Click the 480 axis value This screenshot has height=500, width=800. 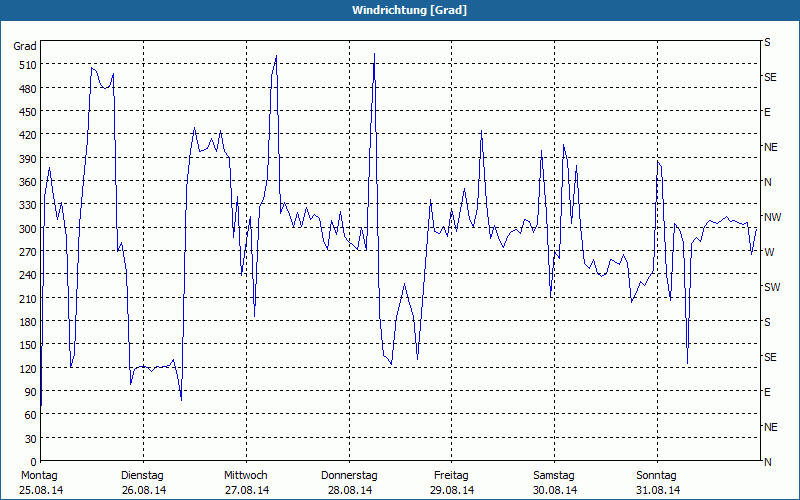pos(29,89)
